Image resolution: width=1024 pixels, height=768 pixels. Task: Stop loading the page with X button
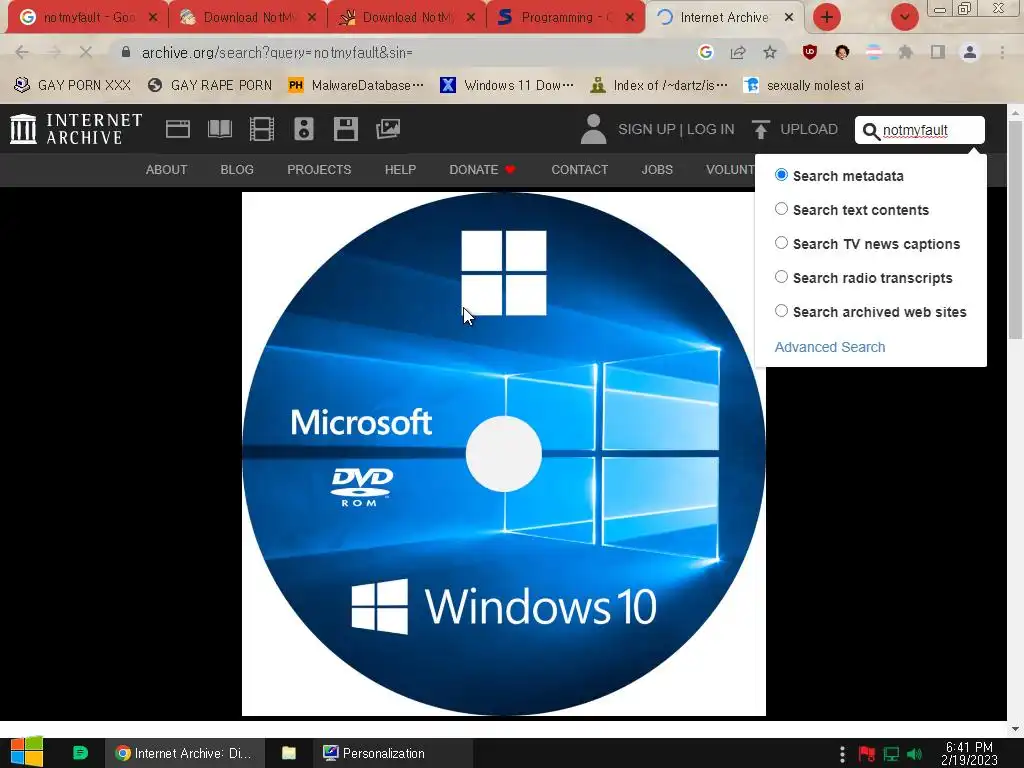(x=86, y=52)
